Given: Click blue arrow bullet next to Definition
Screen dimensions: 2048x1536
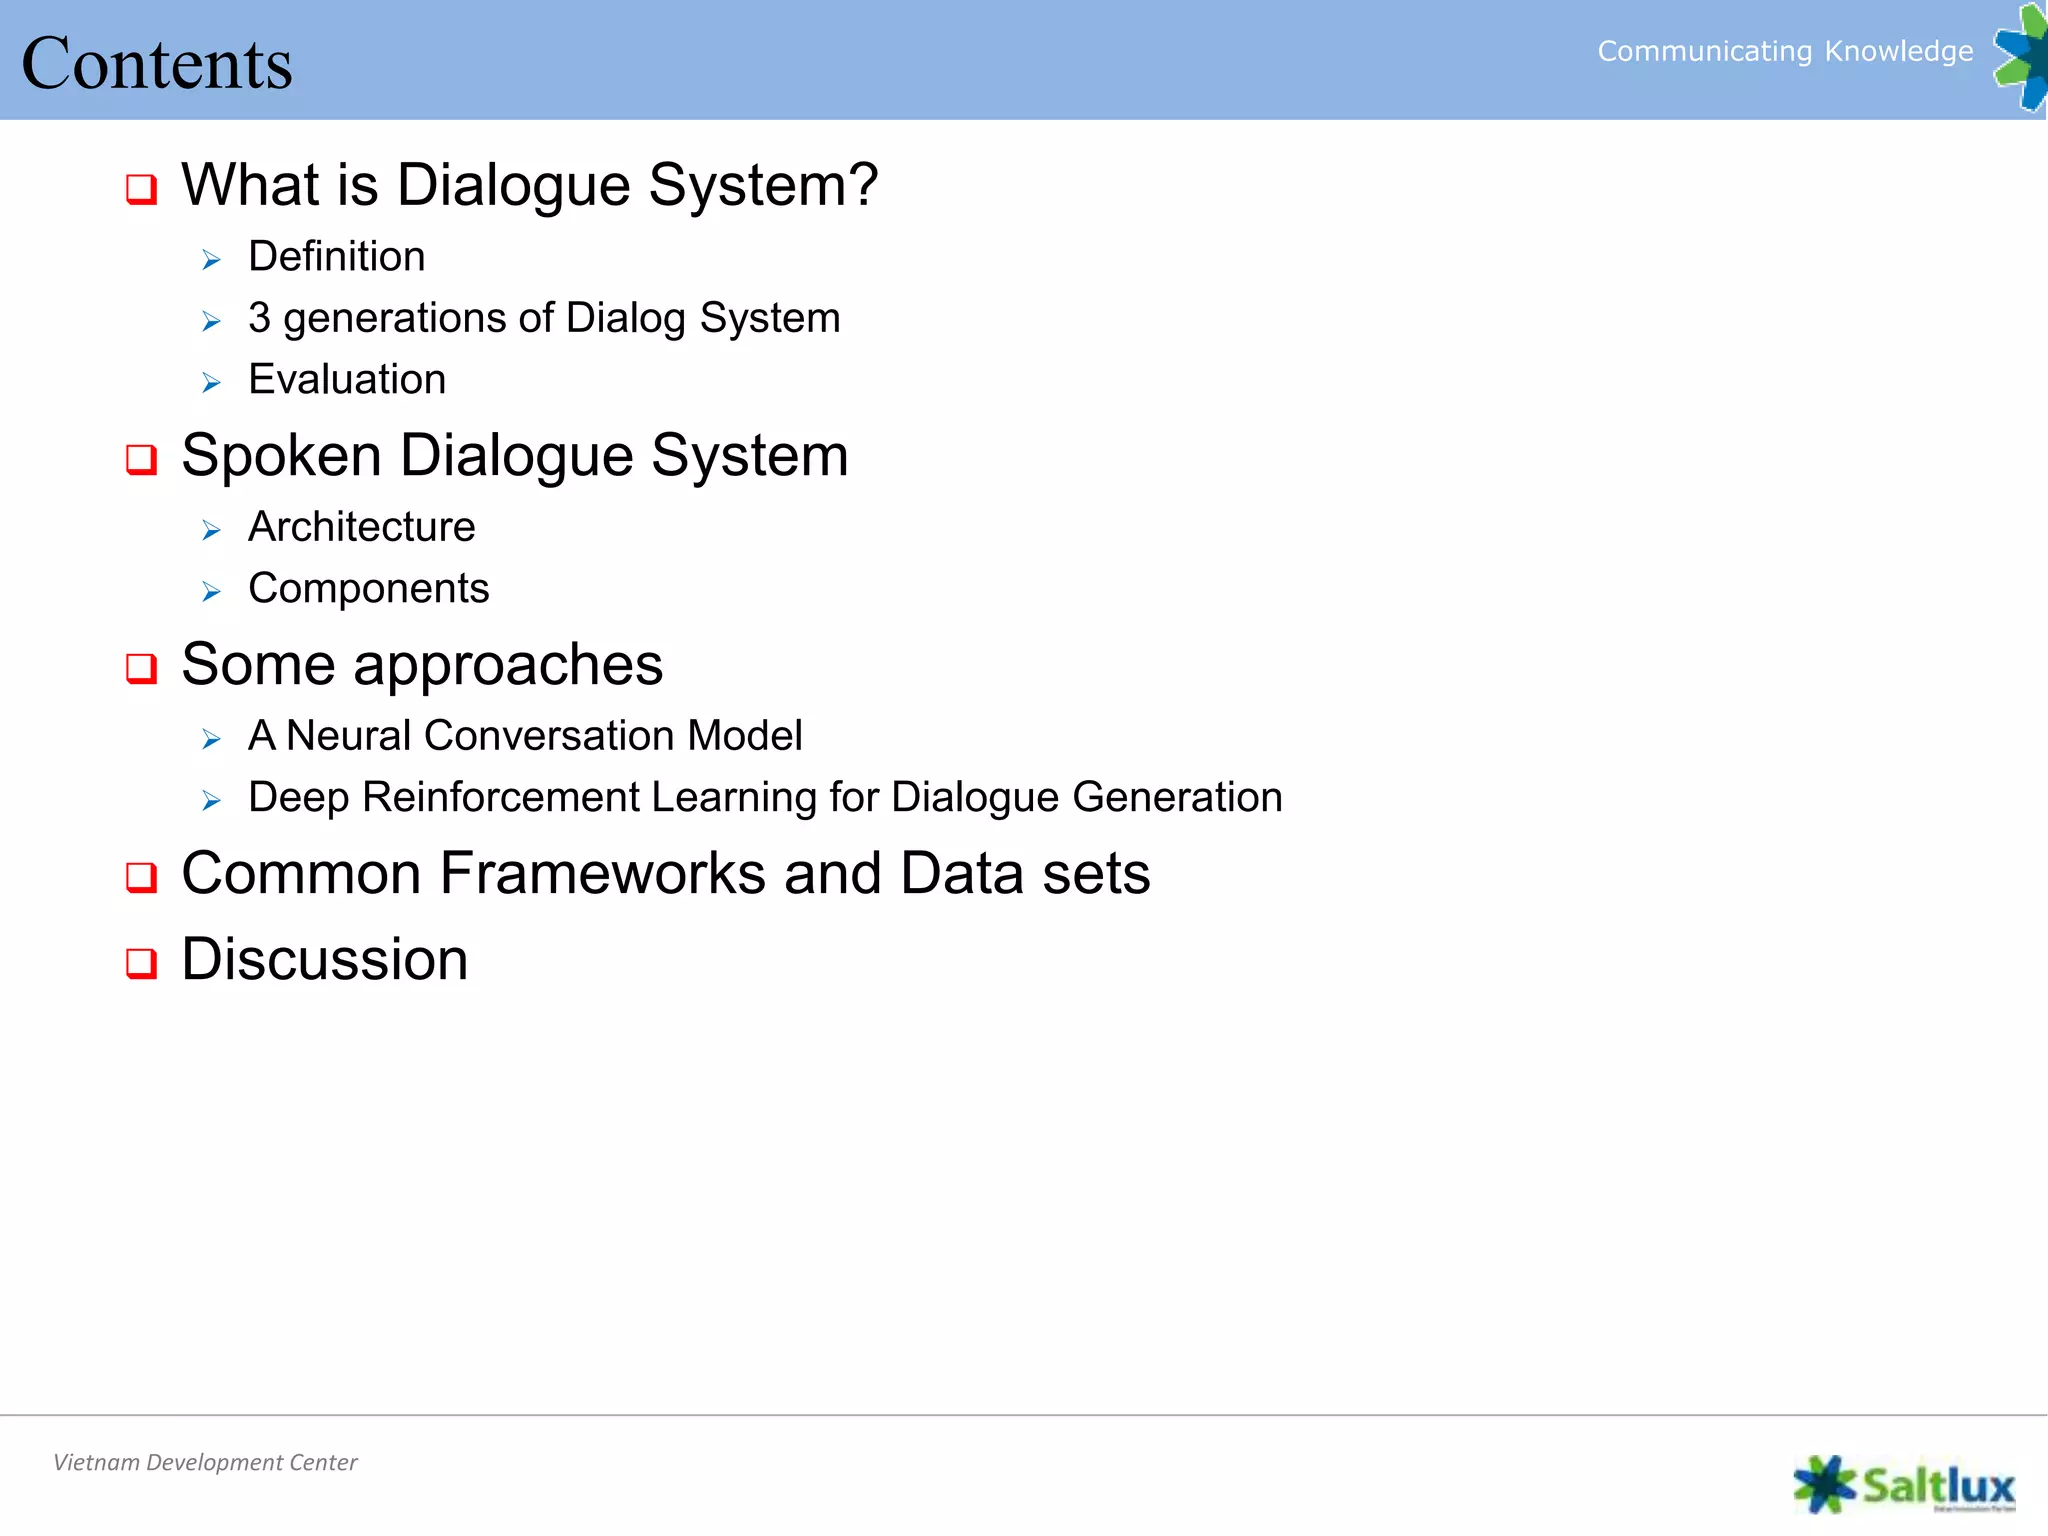Looking at the screenshot, I should [211, 260].
